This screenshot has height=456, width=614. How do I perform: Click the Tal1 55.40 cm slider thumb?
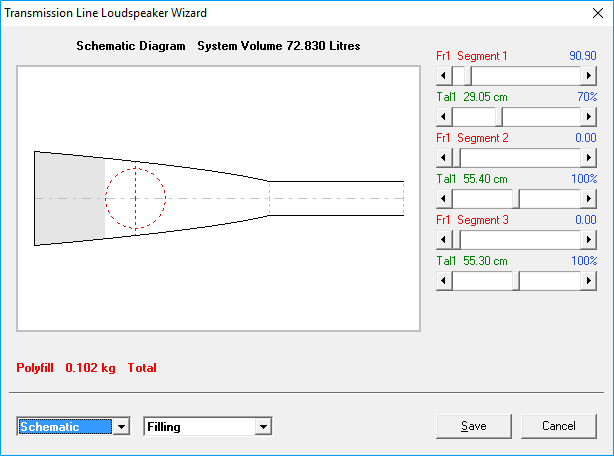point(516,199)
